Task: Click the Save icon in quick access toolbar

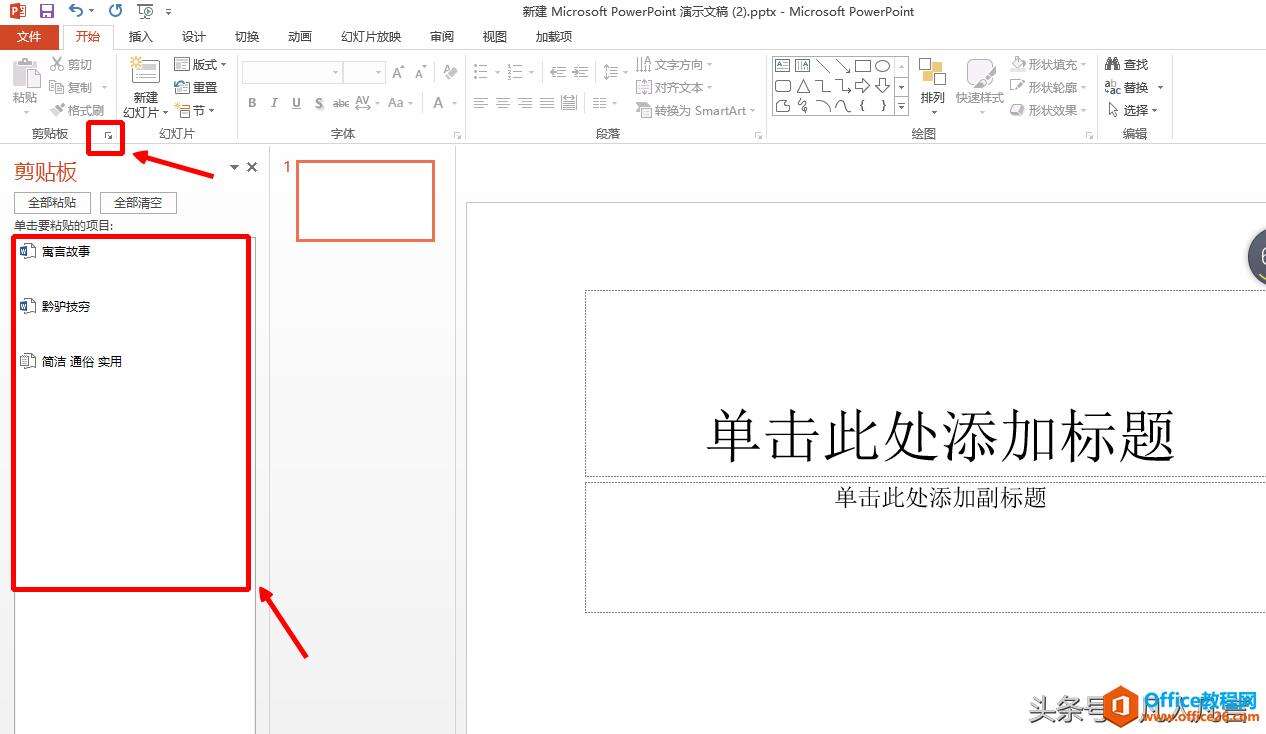Action: tap(47, 11)
